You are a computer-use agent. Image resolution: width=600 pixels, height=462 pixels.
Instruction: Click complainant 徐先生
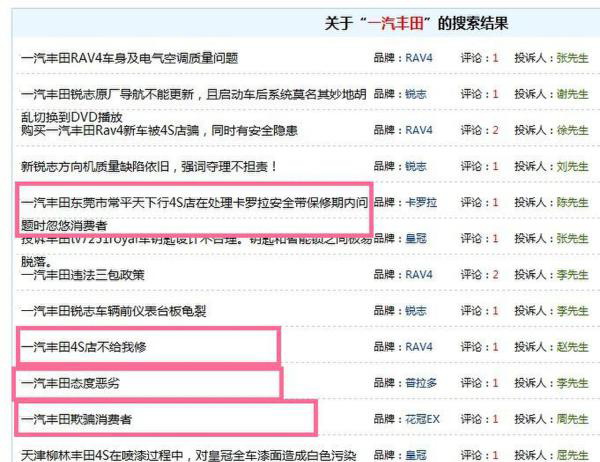(x=572, y=130)
